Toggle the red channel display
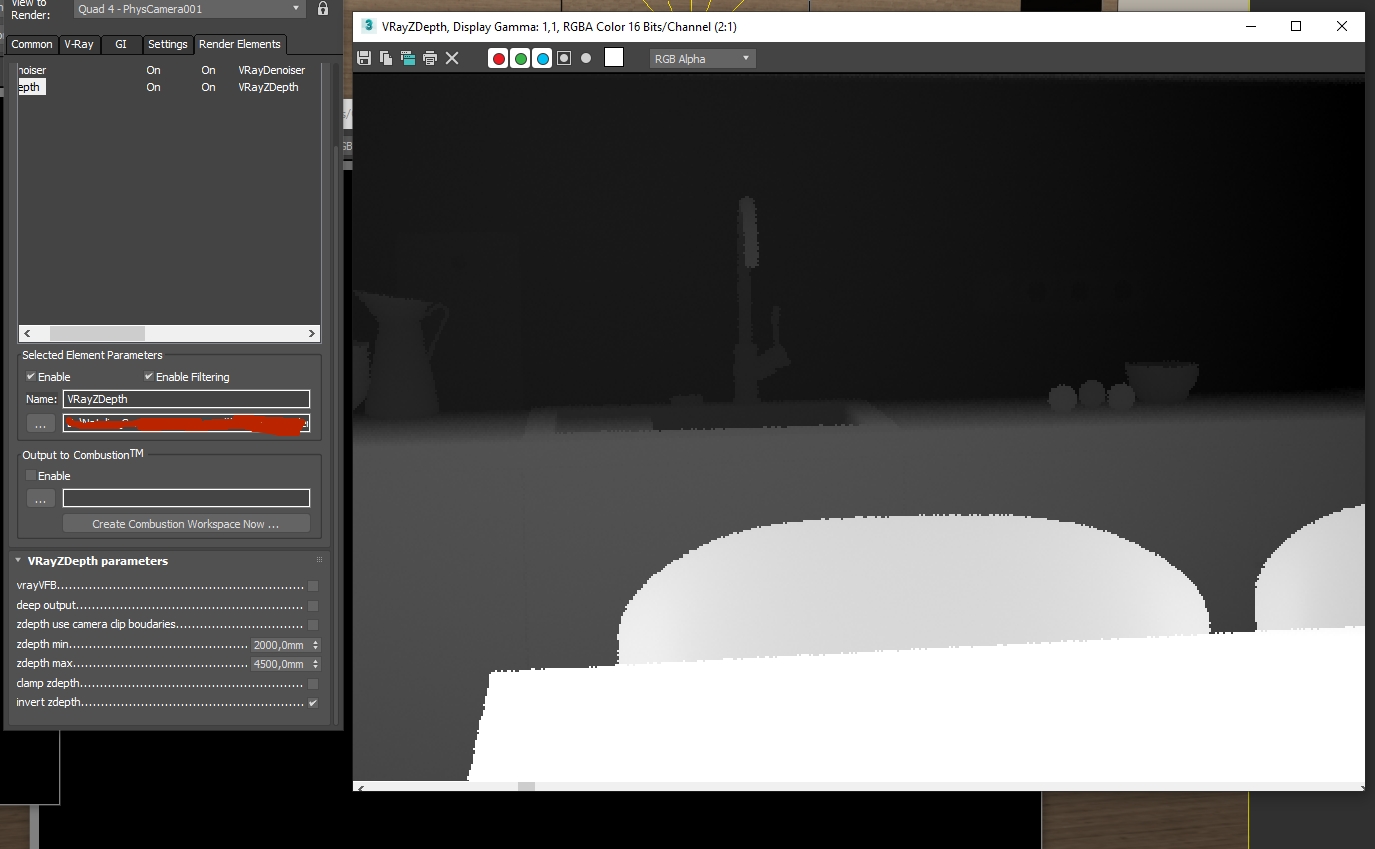The image size is (1375, 849). (x=498, y=59)
